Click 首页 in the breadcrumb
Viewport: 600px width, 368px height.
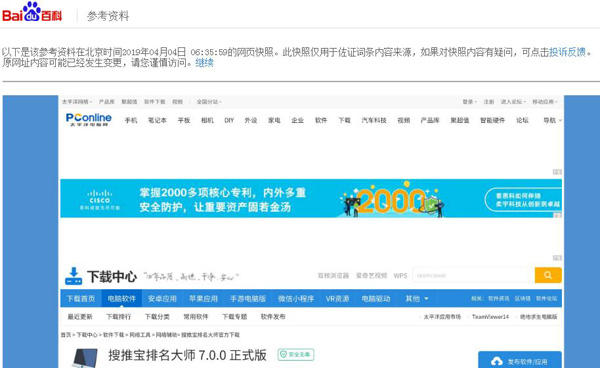click(66, 335)
